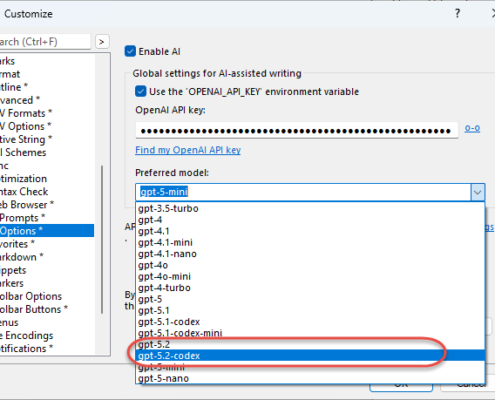Select gpt-4-turbo model option

click(x=310, y=288)
